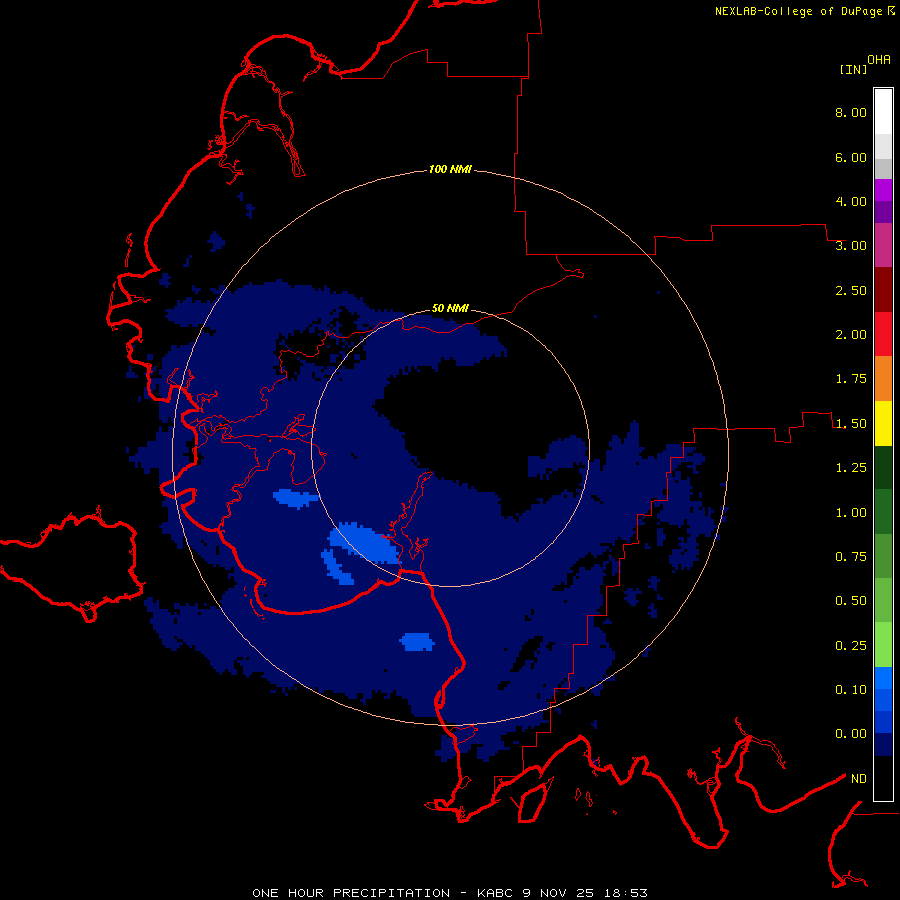
Task: Click the 100 NMI range ring label
Action: 450,169
